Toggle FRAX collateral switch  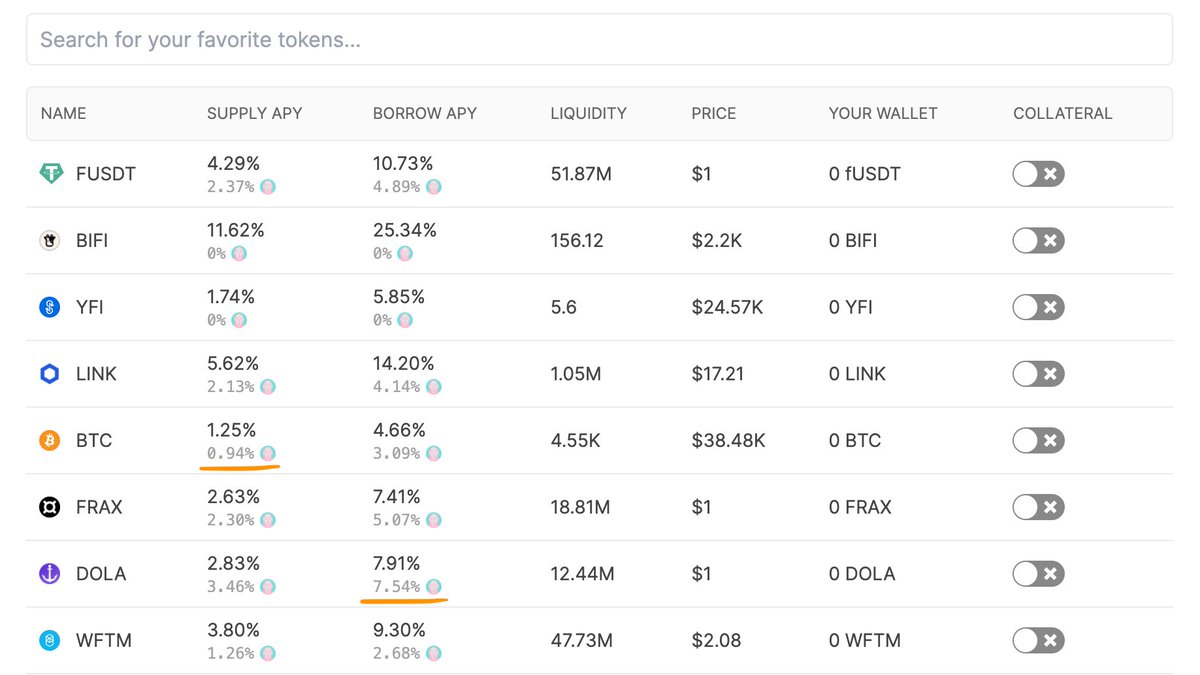(1038, 507)
